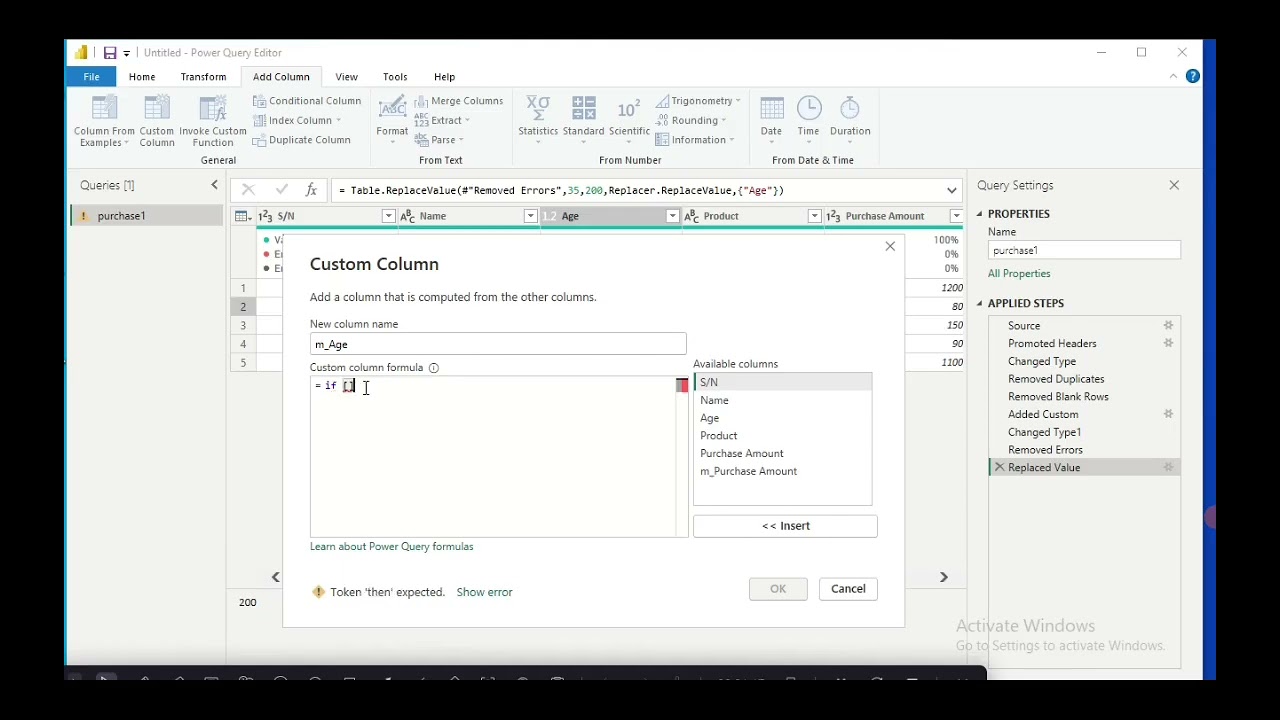
Task: Click the query Name field
Action: (x=1084, y=250)
